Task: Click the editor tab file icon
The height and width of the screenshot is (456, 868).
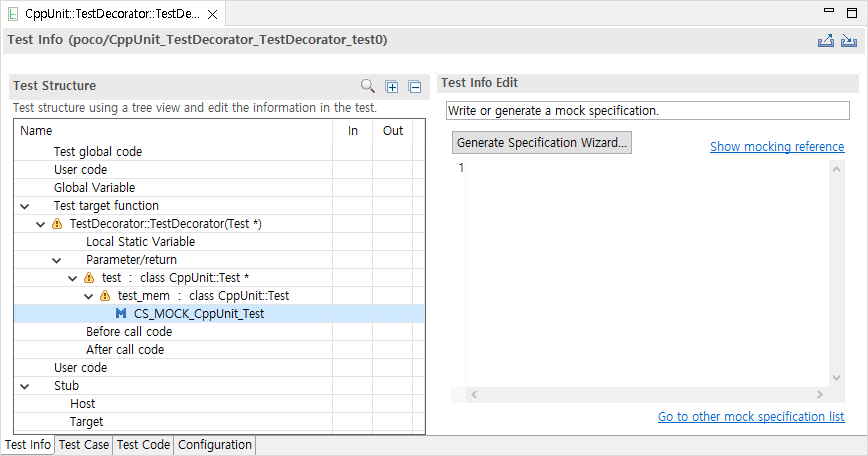Action: [x=13, y=14]
